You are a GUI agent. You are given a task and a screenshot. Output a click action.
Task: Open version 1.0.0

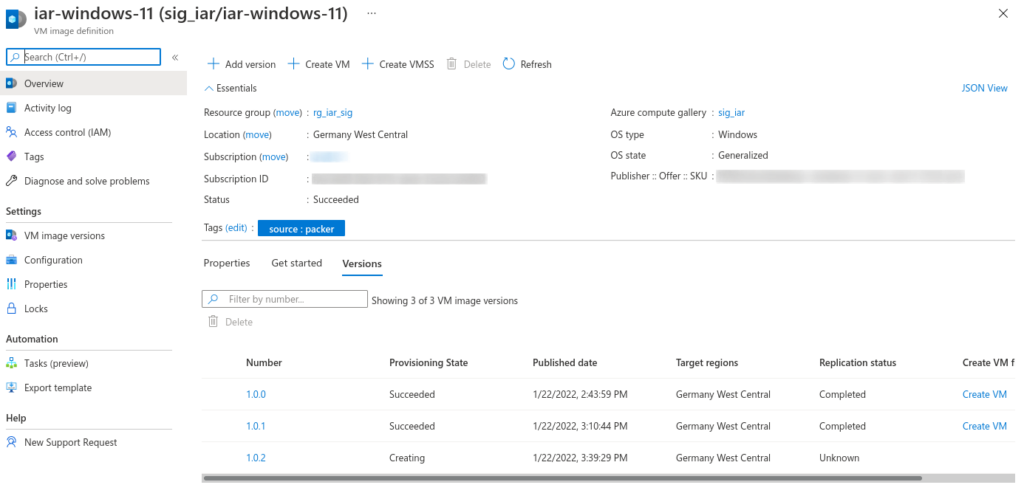pyautogui.click(x=256, y=394)
